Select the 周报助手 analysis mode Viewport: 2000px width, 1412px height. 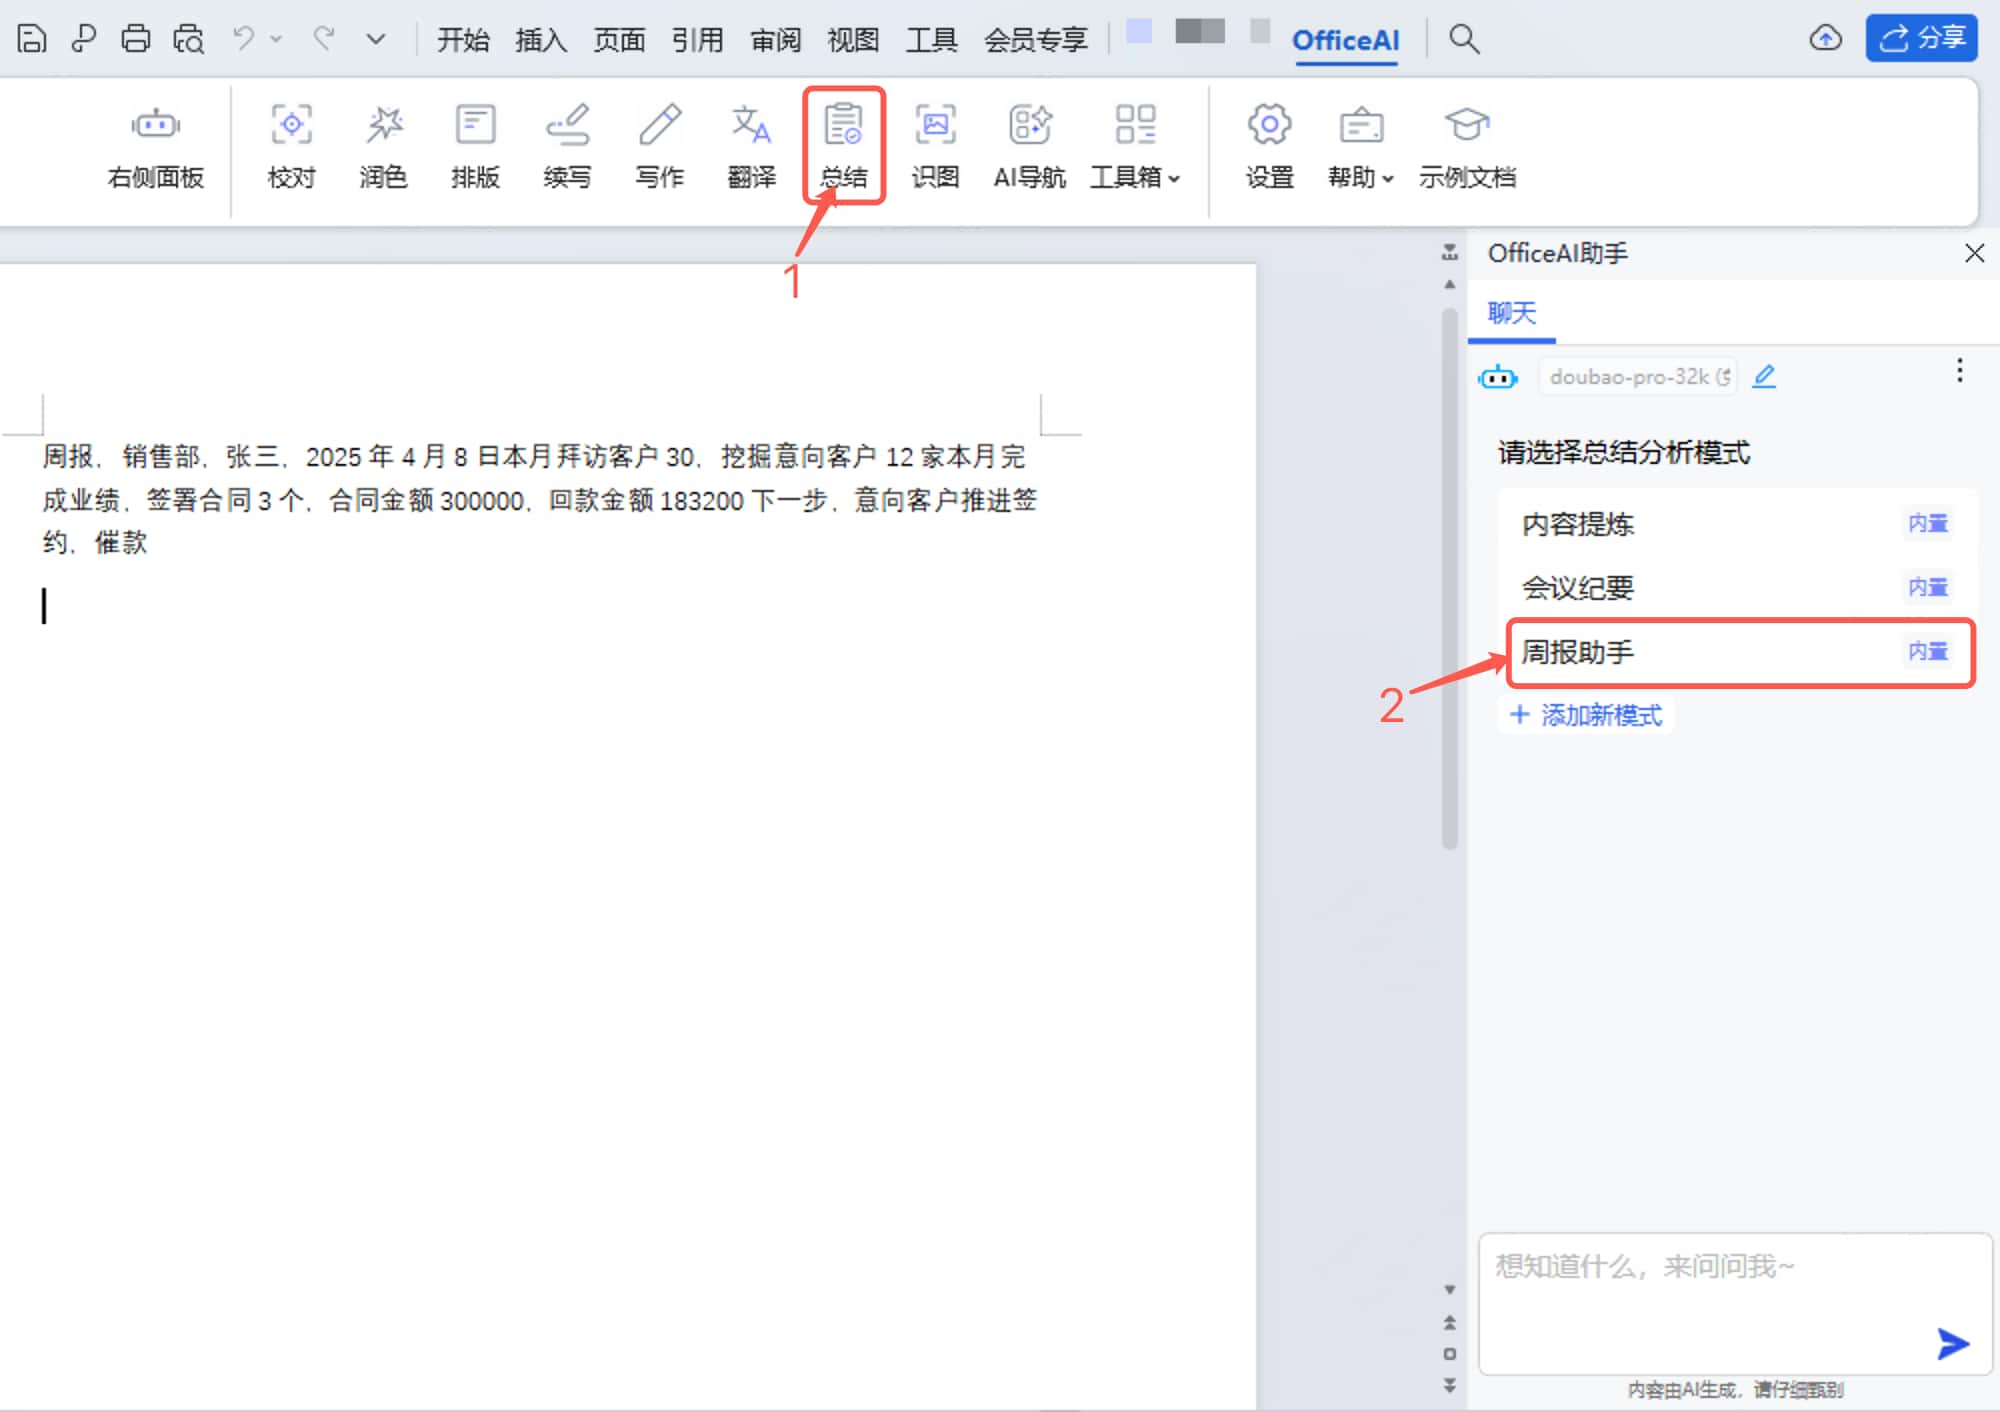point(1700,652)
